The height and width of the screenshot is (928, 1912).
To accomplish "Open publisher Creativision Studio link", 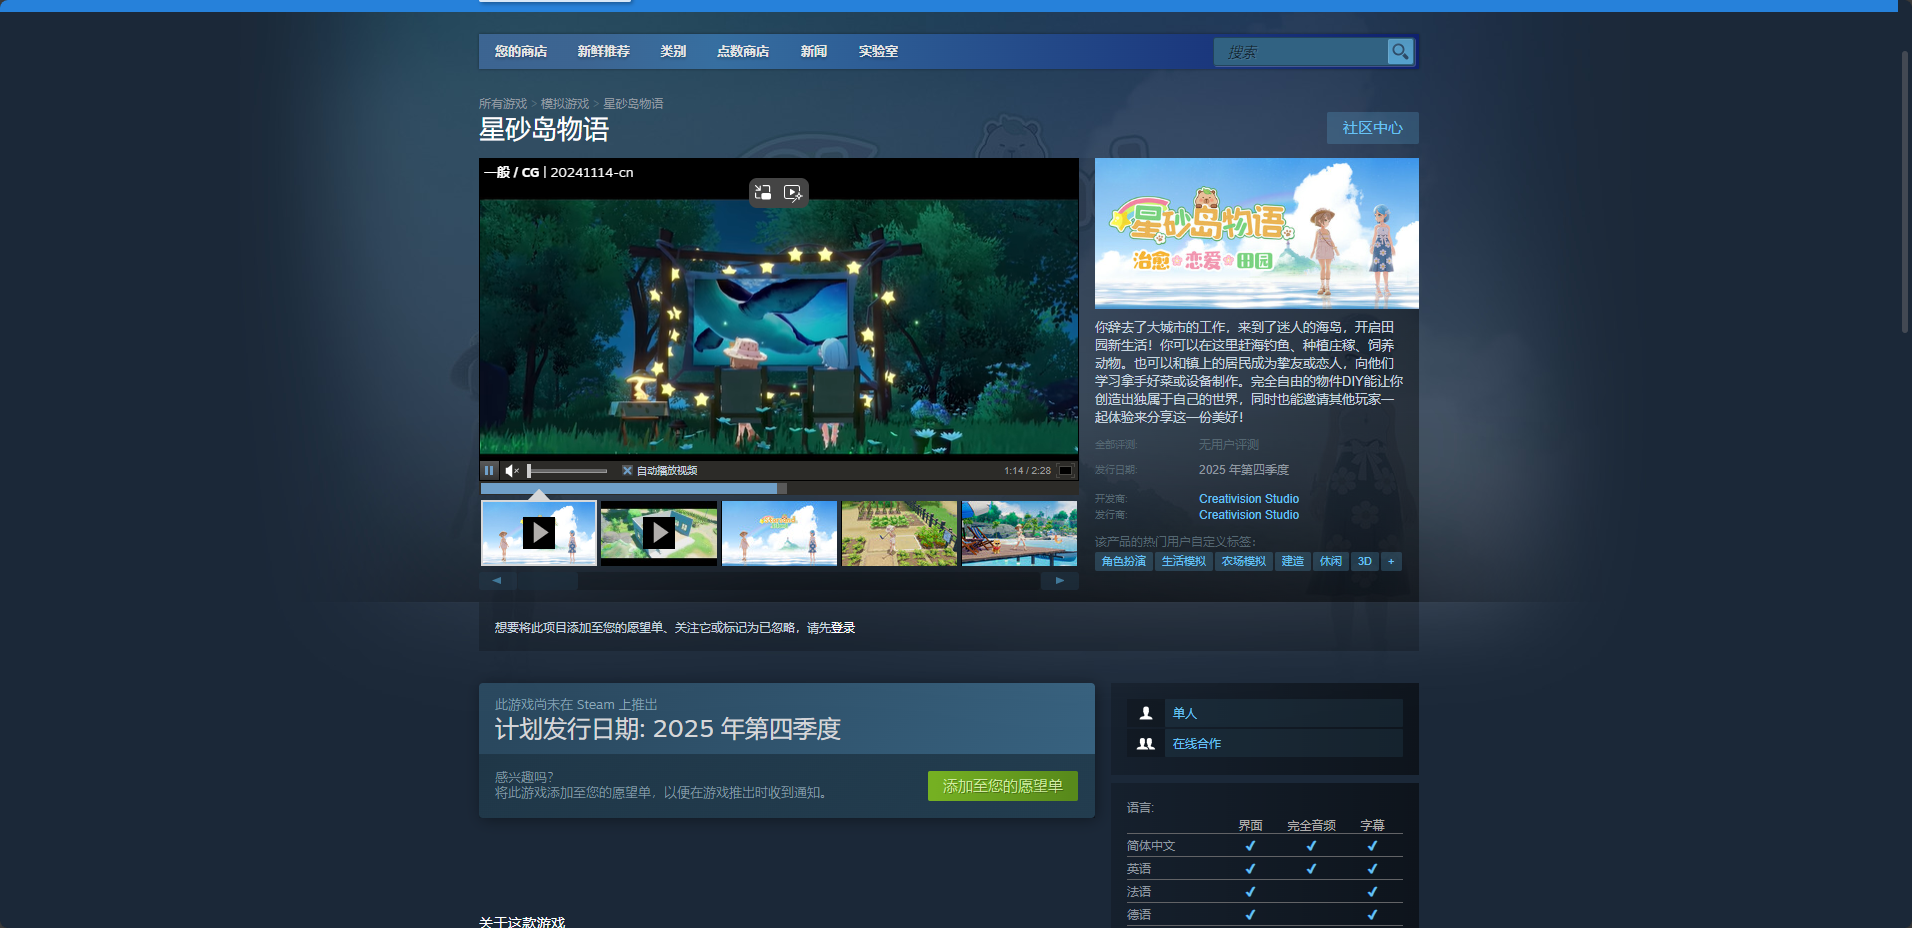I will point(1249,515).
